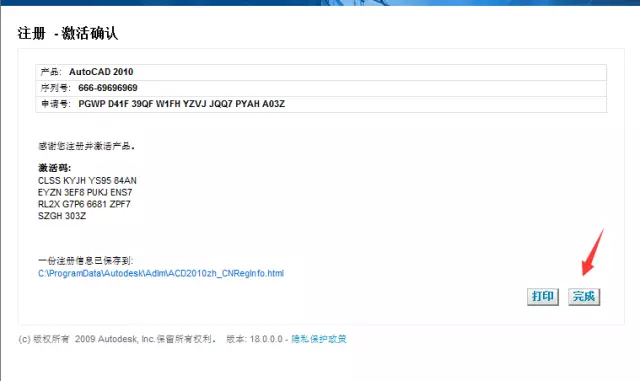The image size is (640, 381).
Task: Click the 注册 - 激活确认 page heading
Action: pos(68,33)
